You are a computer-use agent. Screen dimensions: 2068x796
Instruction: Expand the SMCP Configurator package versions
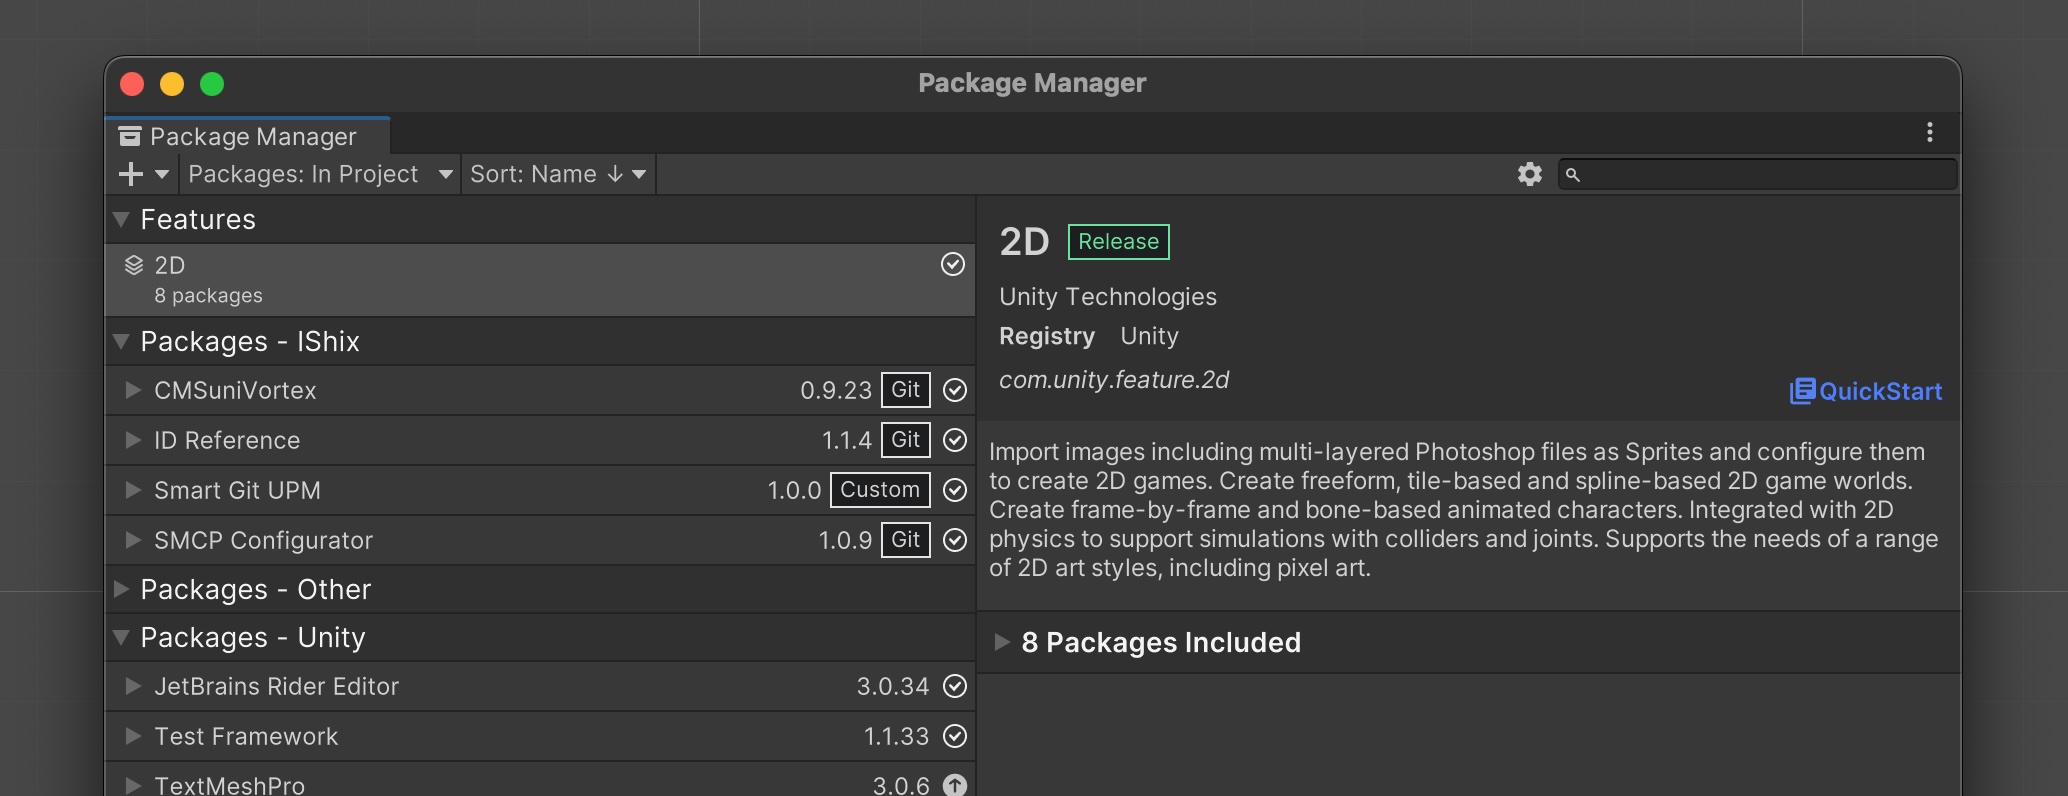132,540
